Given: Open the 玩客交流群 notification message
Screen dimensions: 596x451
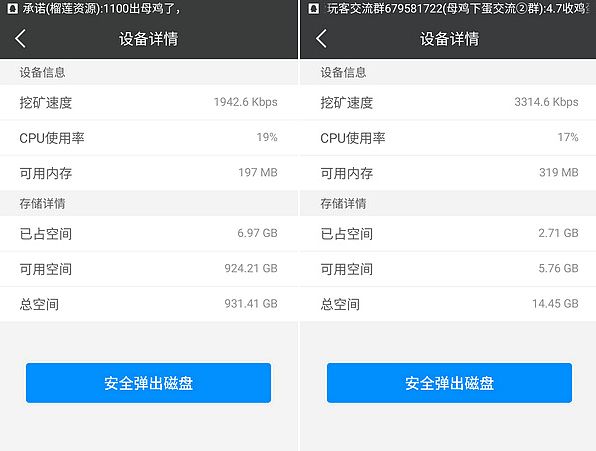Looking at the screenshot, I should tap(459, 8).
